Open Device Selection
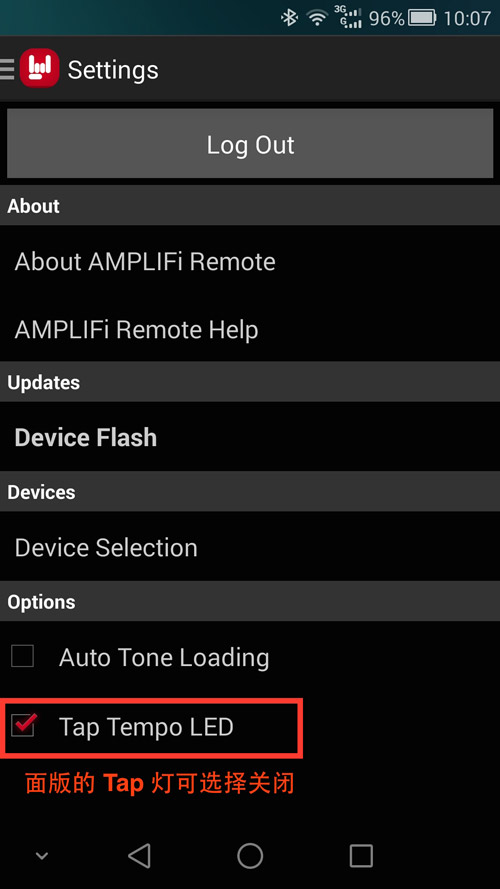Viewport: 500px width, 889px height. tap(250, 547)
